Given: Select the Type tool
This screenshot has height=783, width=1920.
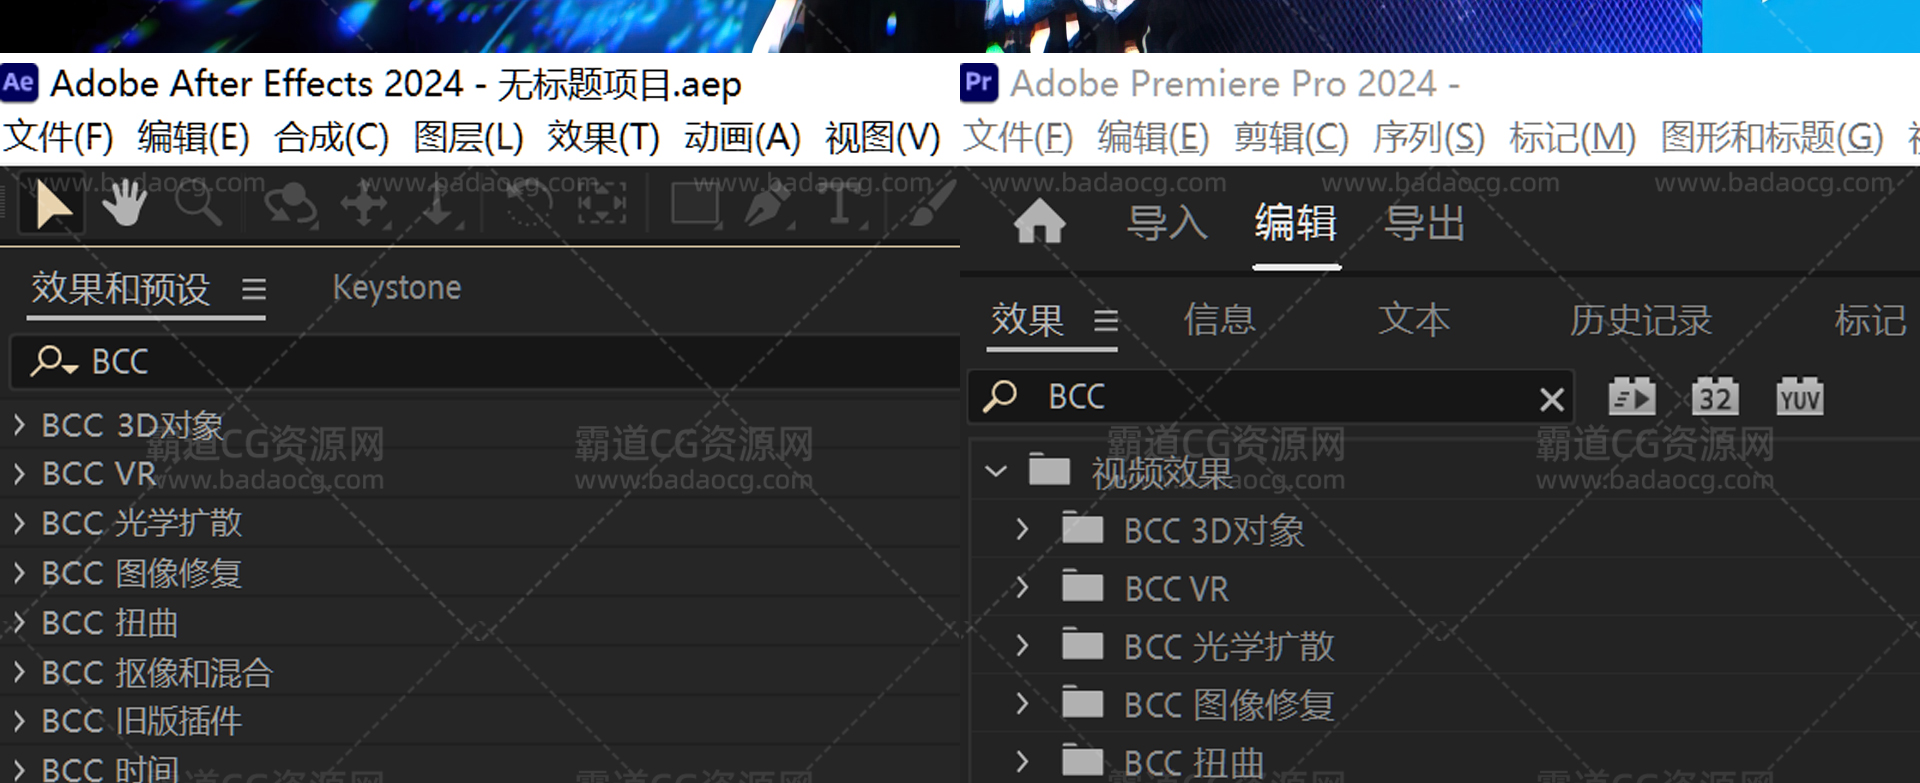Looking at the screenshot, I should [839, 206].
